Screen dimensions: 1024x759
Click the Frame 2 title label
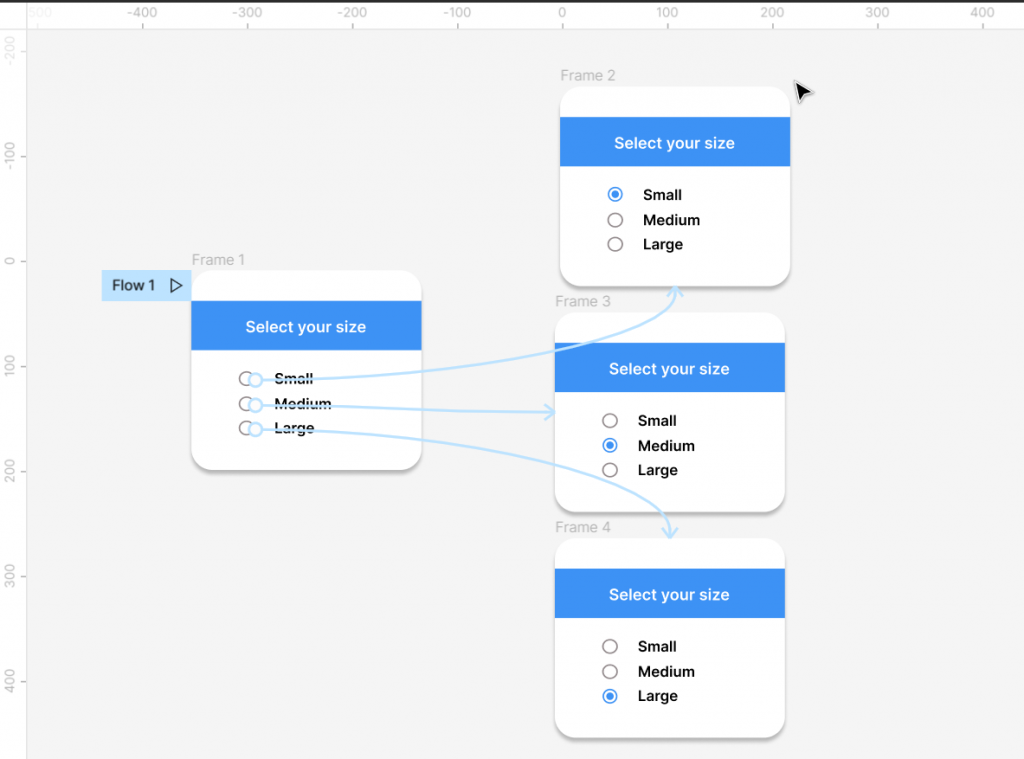[588, 75]
